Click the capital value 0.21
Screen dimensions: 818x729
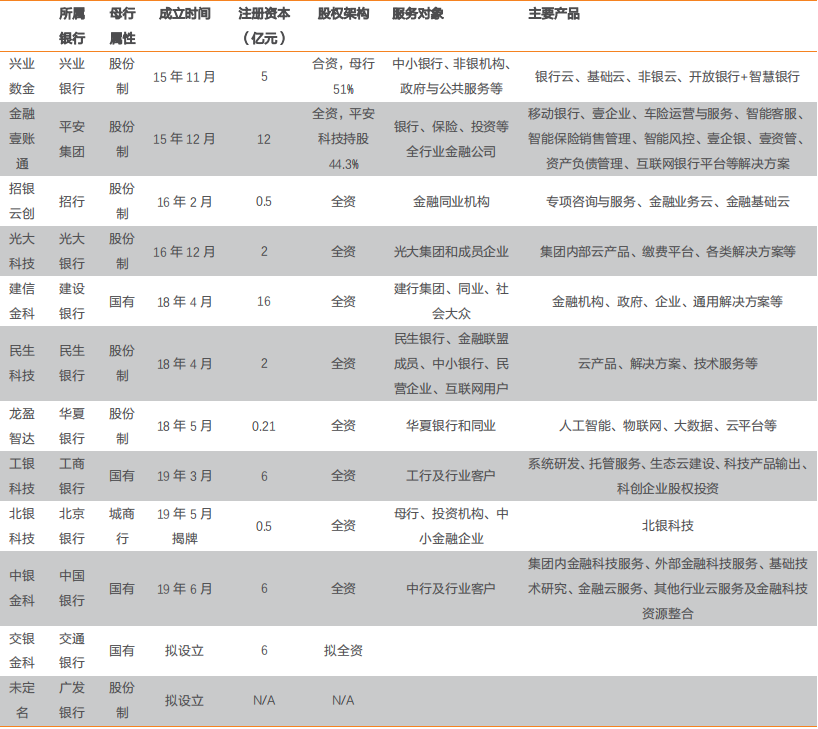coord(264,426)
